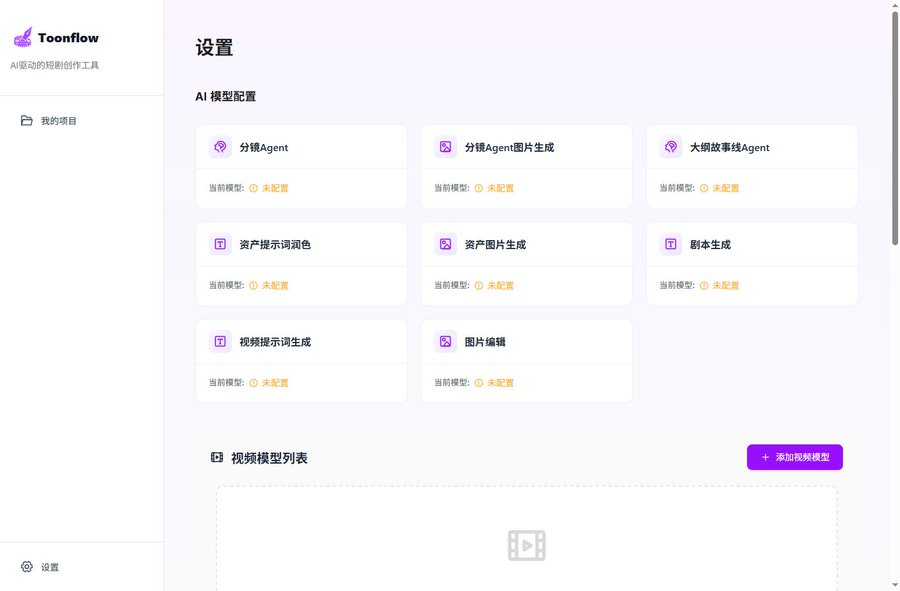This screenshot has height=591, width=900.
Task: Click the 视频提示词生成 text icon
Action: tap(220, 341)
